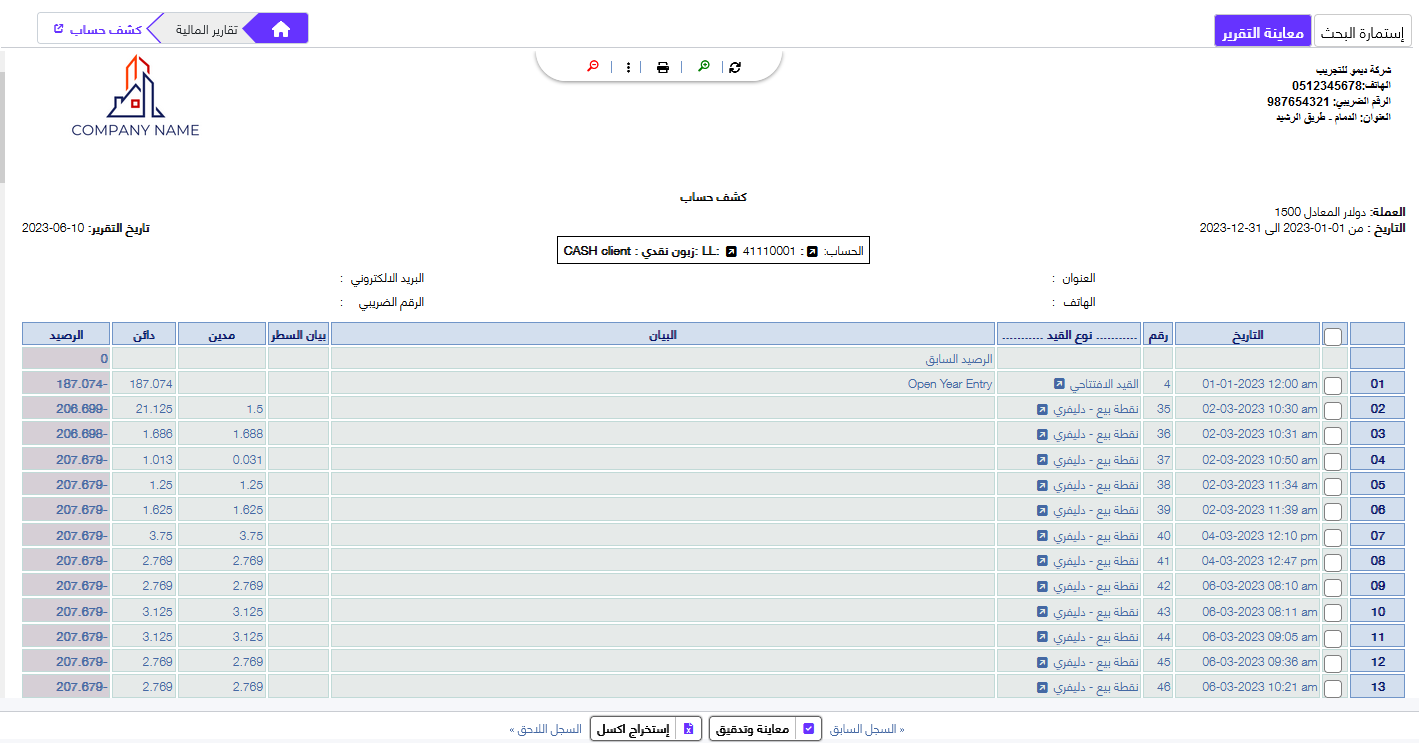This screenshot has width=1419, height=743.
Task: Open the vertical dots options icon
Action: [627, 66]
